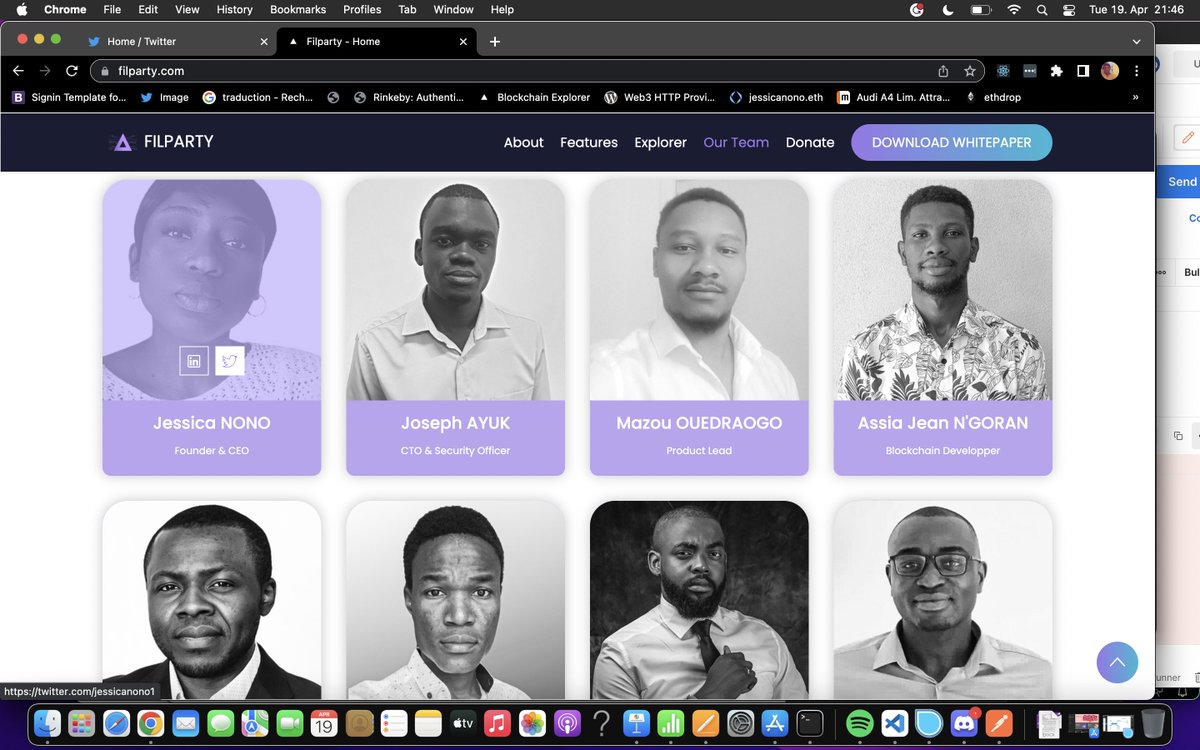Open the File menu

(x=112, y=10)
